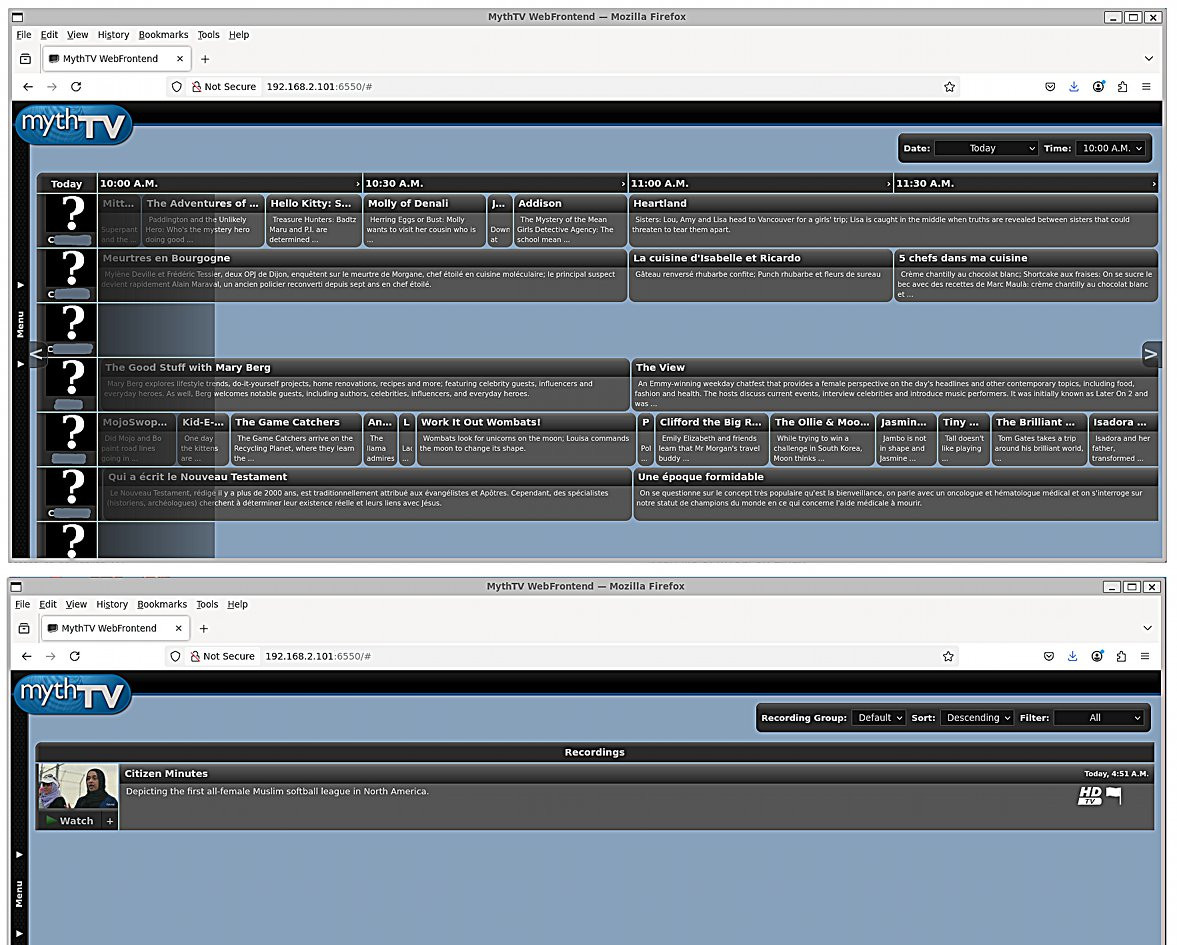Open the File menu in the top Firefox window

(24, 35)
